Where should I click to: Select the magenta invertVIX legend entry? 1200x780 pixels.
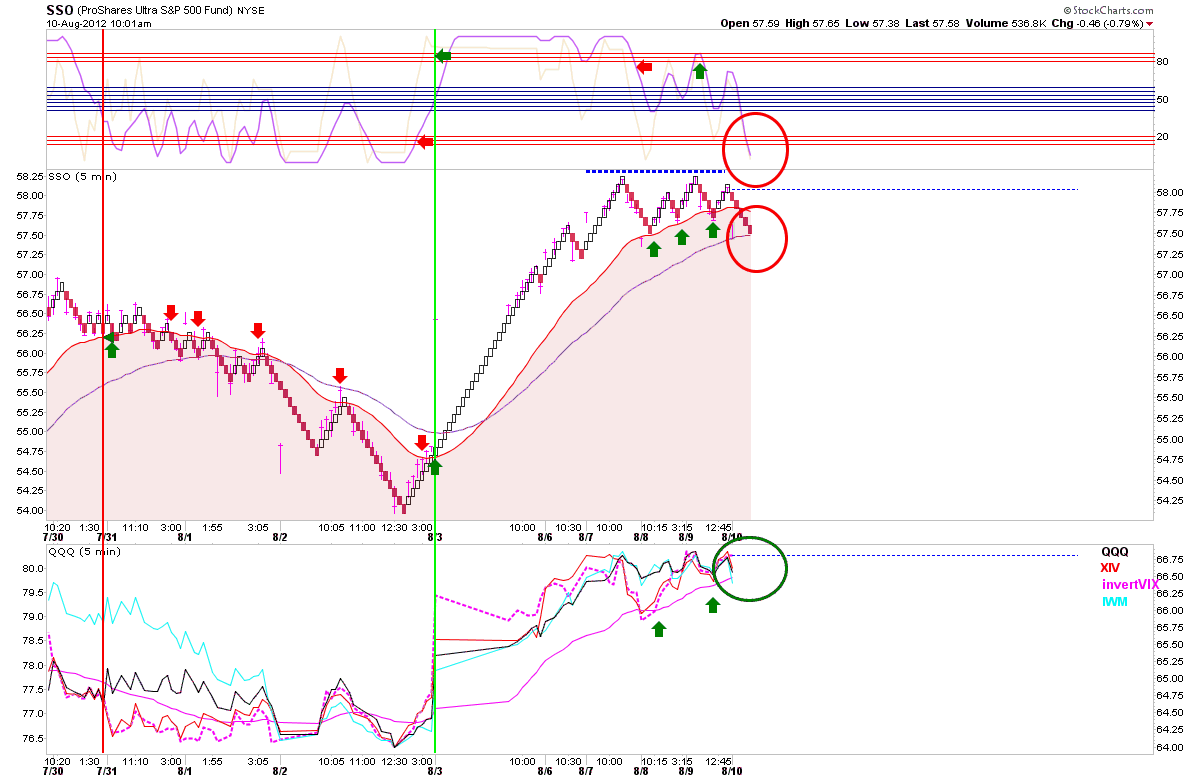click(1133, 585)
